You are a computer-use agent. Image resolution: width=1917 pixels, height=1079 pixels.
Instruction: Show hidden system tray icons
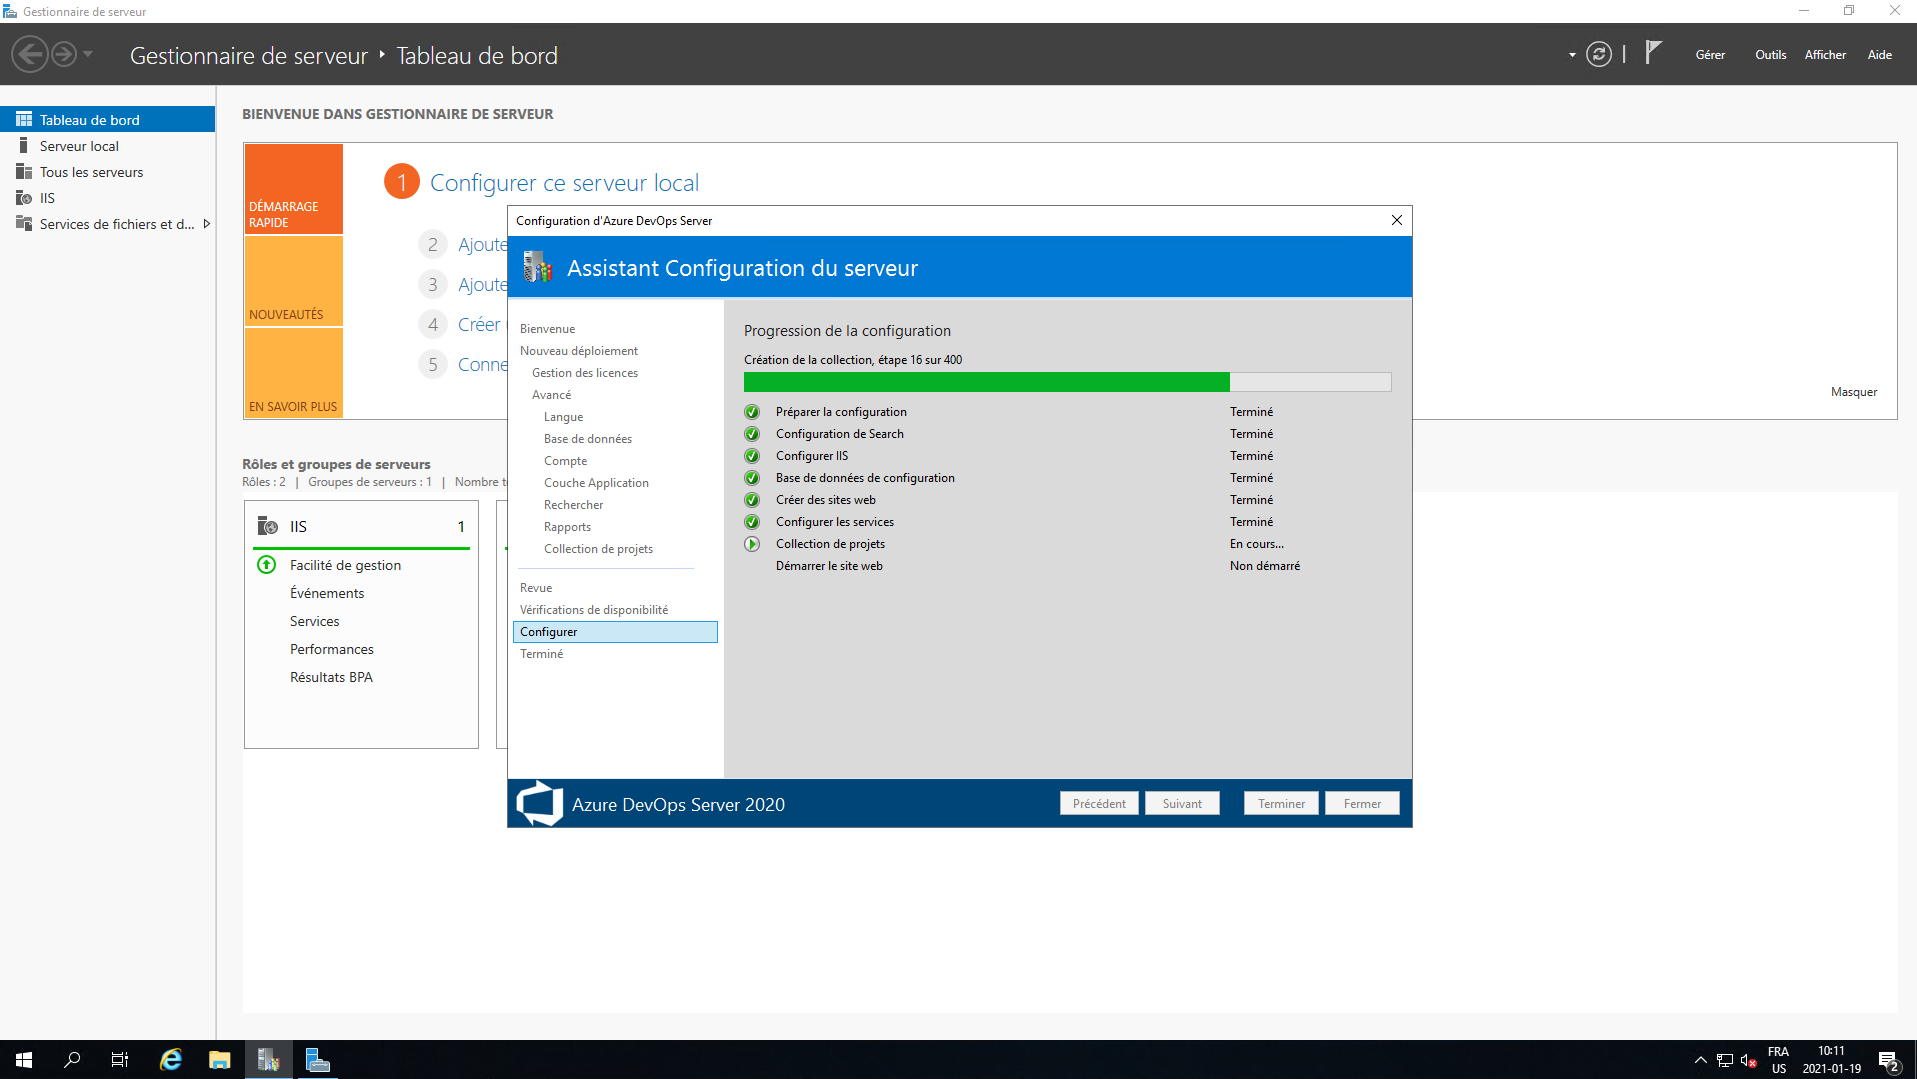[x=1700, y=1060]
